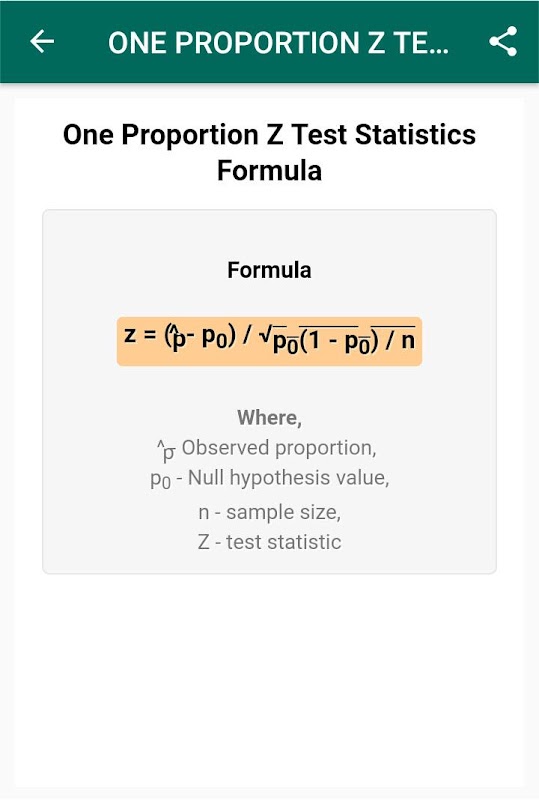Tap the 'Where,' text
This screenshot has width=539, height=800.
pos(270,417)
